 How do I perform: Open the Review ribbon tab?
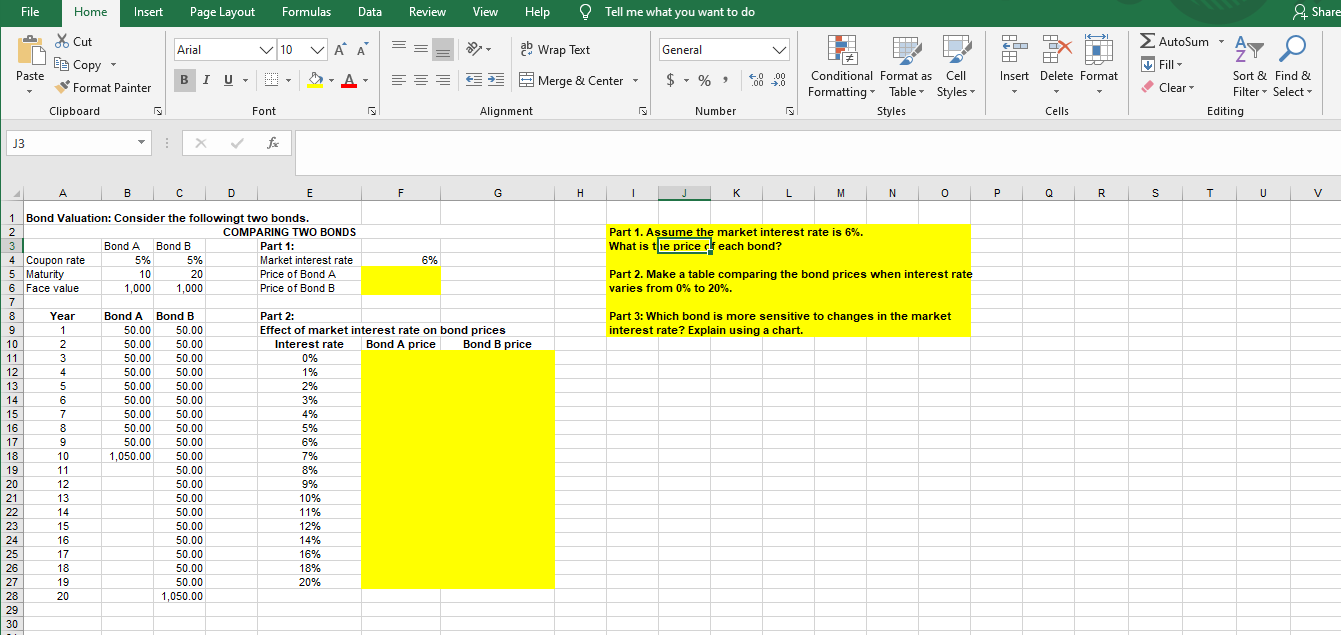tap(427, 12)
